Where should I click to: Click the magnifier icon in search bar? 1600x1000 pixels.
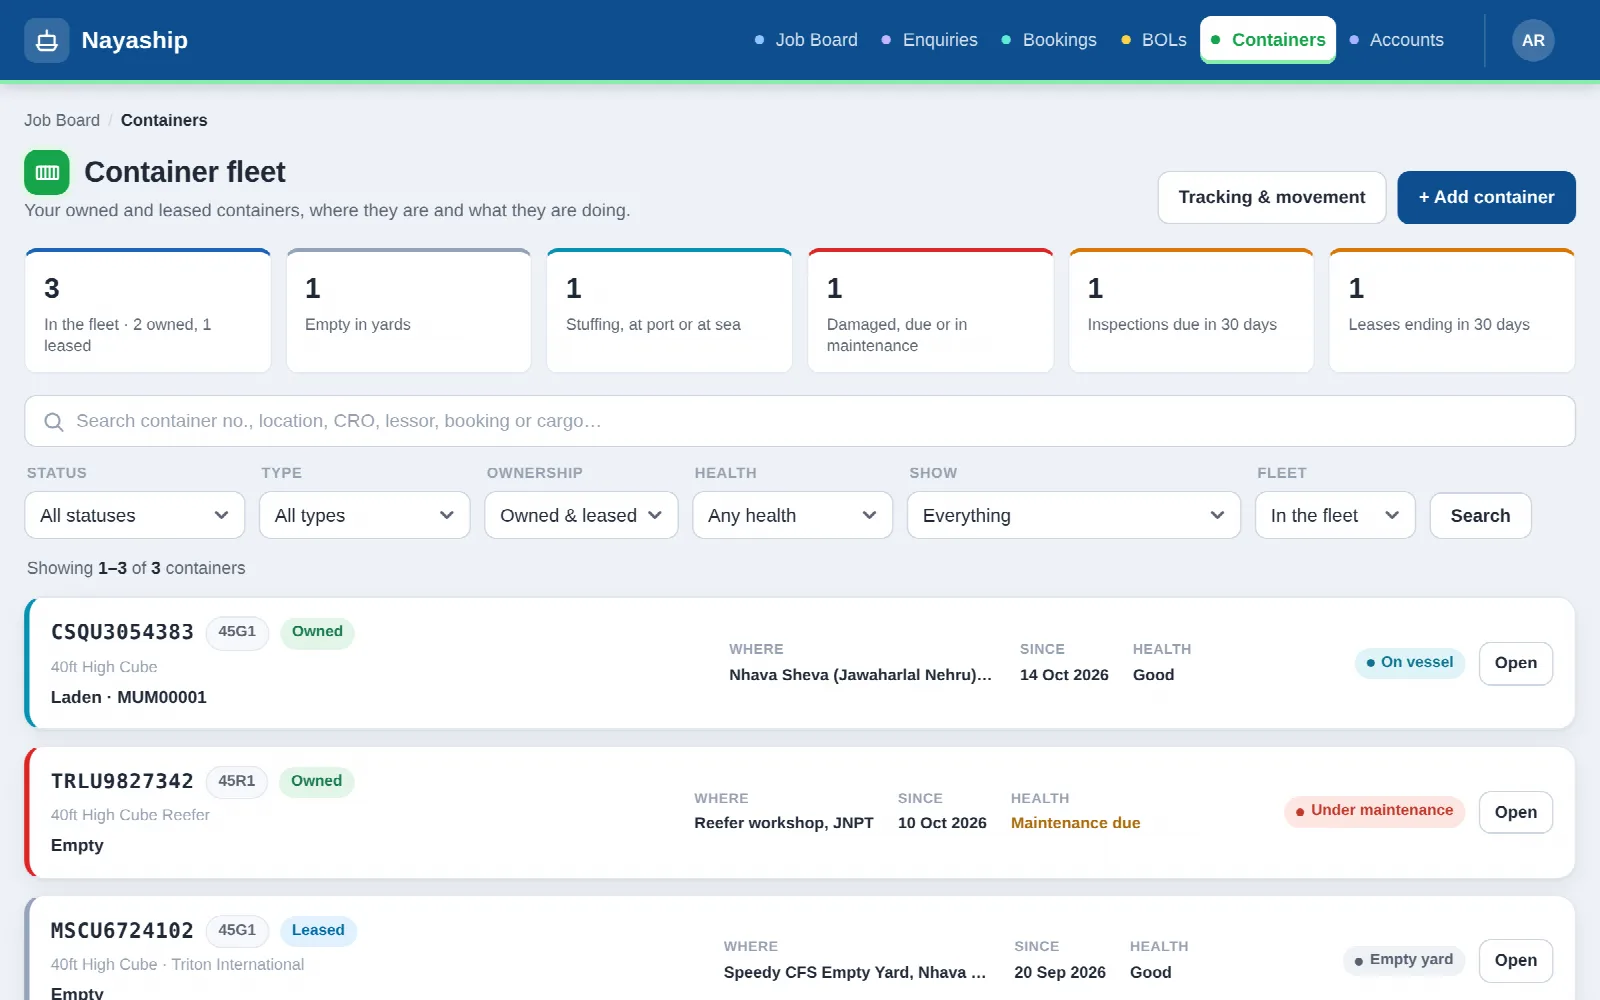click(x=54, y=422)
